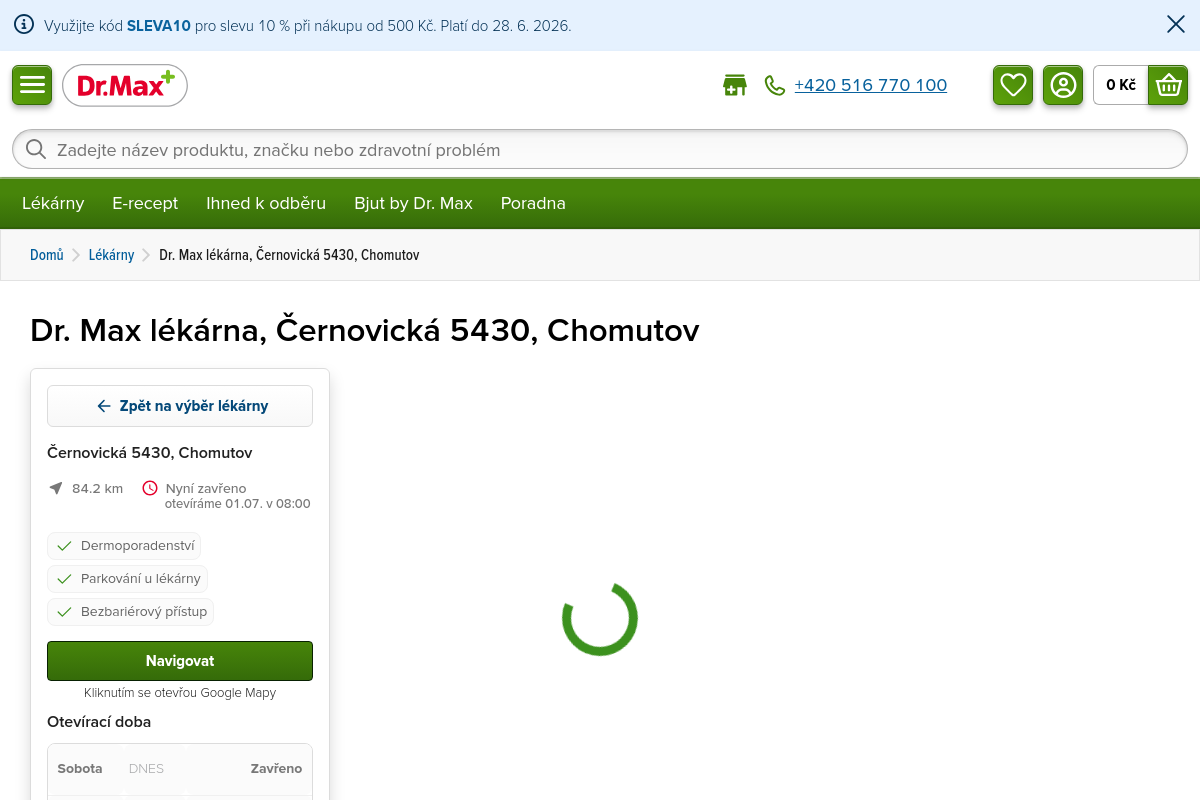Open the Poradna menu item
The height and width of the screenshot is (800, 1200).
coord(533,203)
